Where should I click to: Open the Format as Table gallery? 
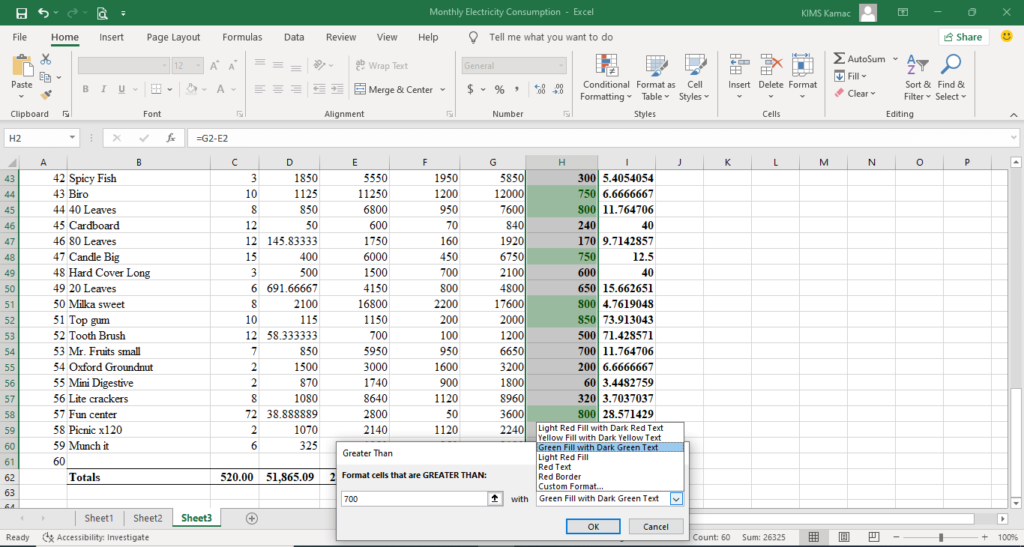click(x=656, y=78)
